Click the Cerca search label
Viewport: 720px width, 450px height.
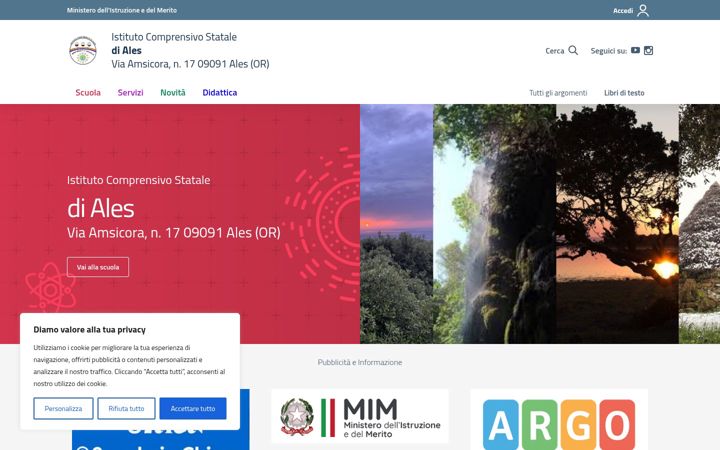tap(554, 51)
